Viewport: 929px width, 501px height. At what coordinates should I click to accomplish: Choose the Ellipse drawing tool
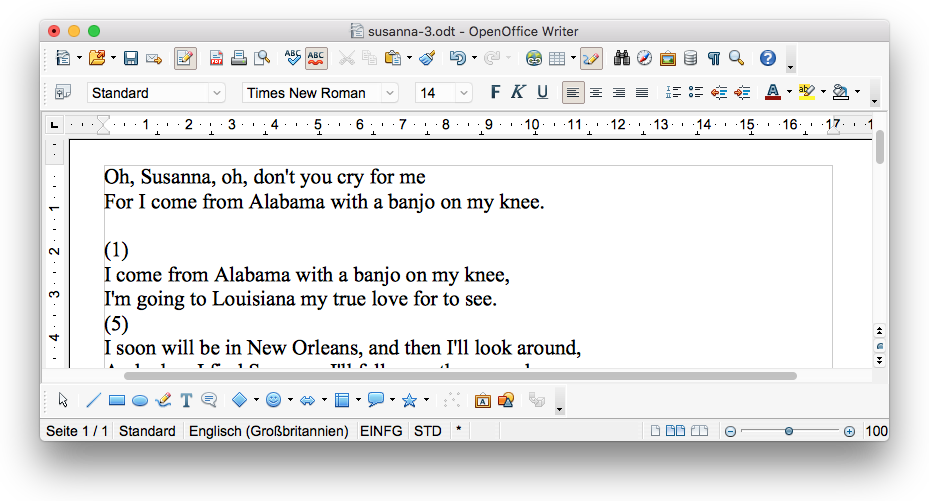click(x=140, y=401)
